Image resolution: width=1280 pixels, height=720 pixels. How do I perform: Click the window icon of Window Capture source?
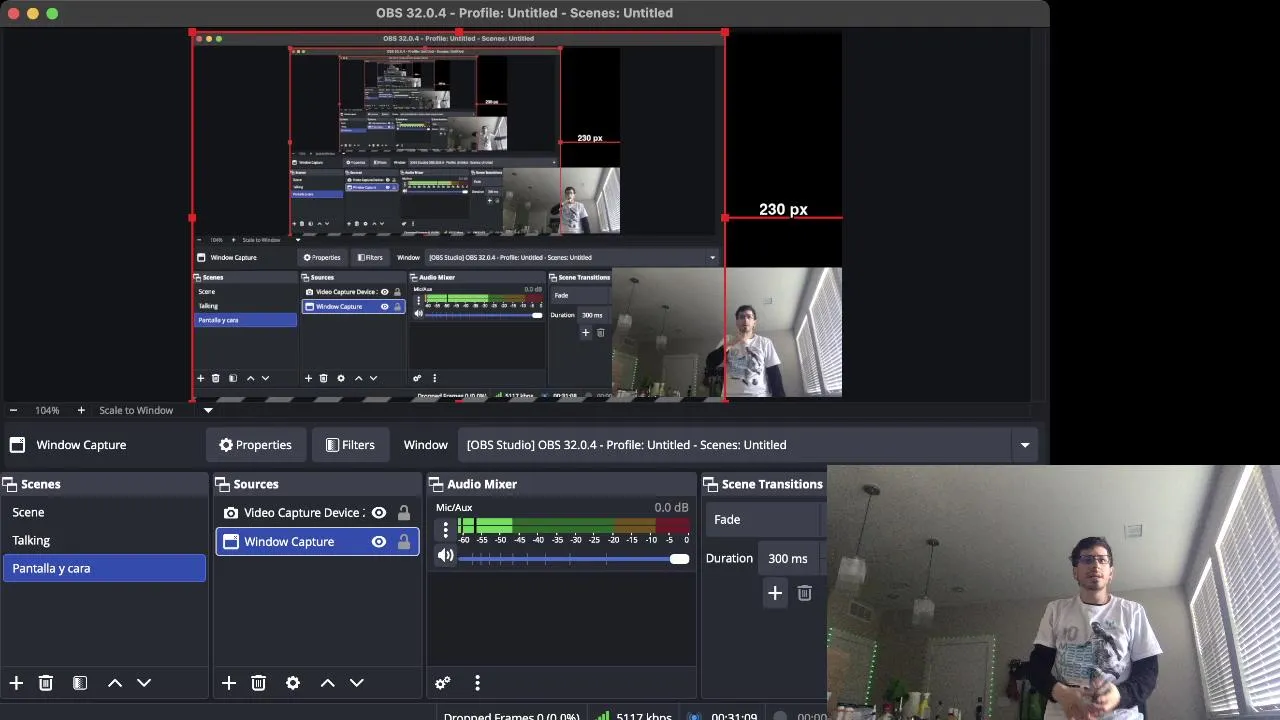(231, 541)
